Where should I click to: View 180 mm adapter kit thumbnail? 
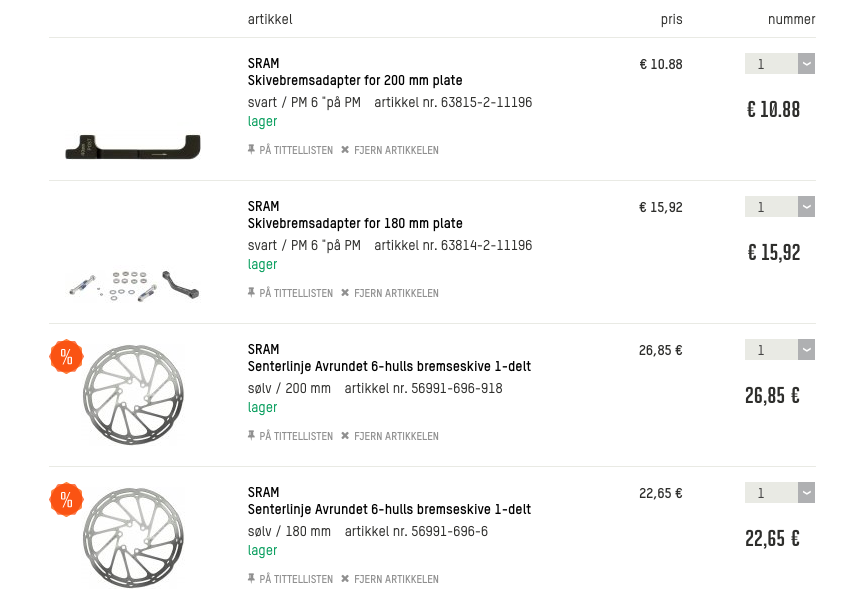pos(133,284)
